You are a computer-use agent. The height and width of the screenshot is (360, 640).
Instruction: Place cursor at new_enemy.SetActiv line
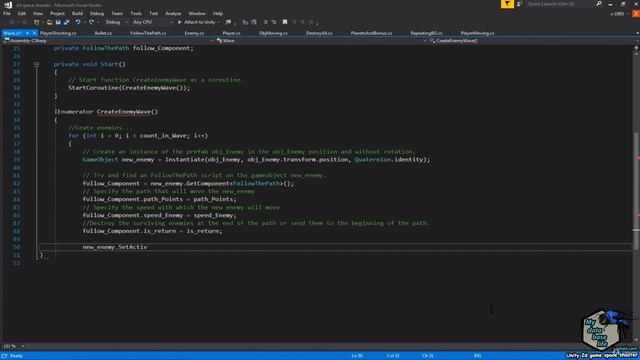coord(336,247)
